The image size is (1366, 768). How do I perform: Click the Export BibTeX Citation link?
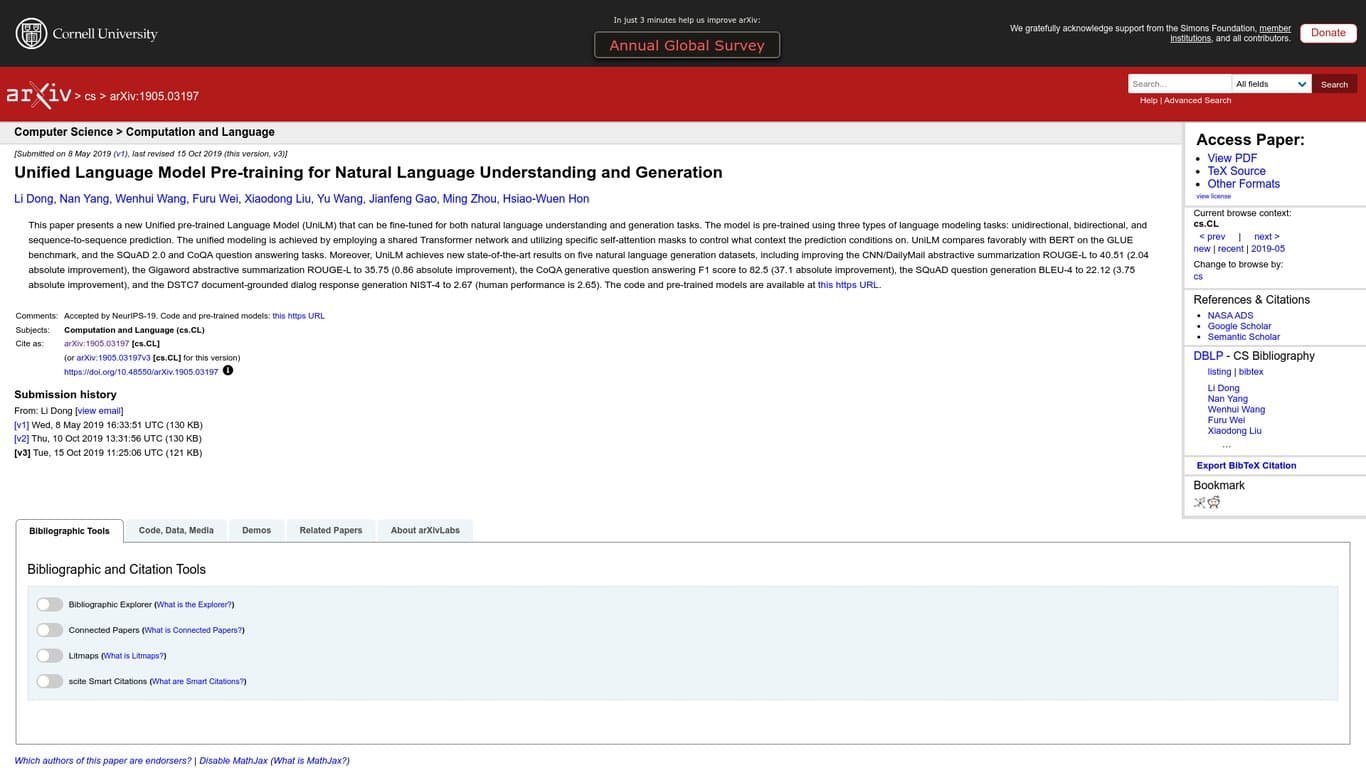click(1246, 465)
